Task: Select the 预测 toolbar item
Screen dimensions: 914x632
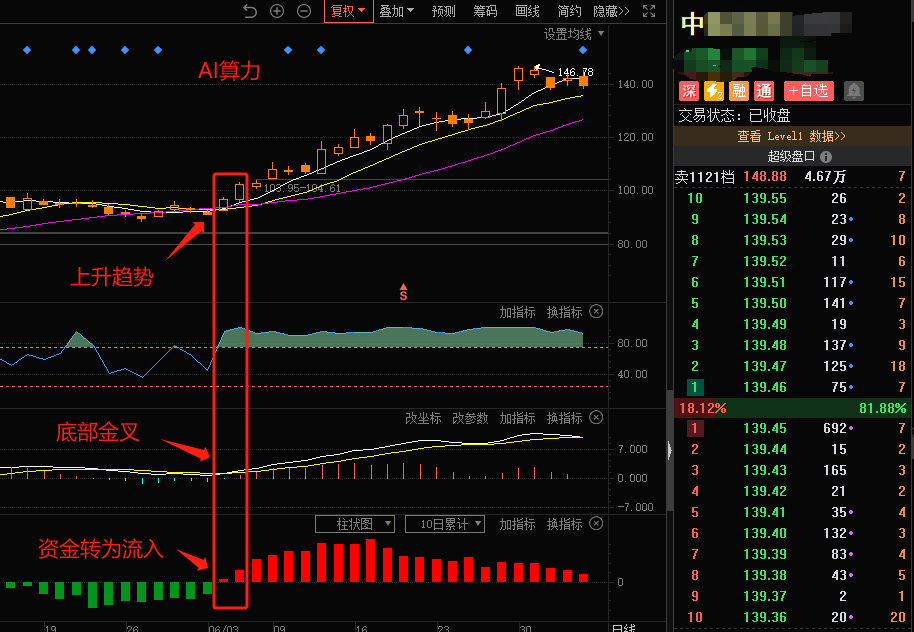Action: [444, 11]
